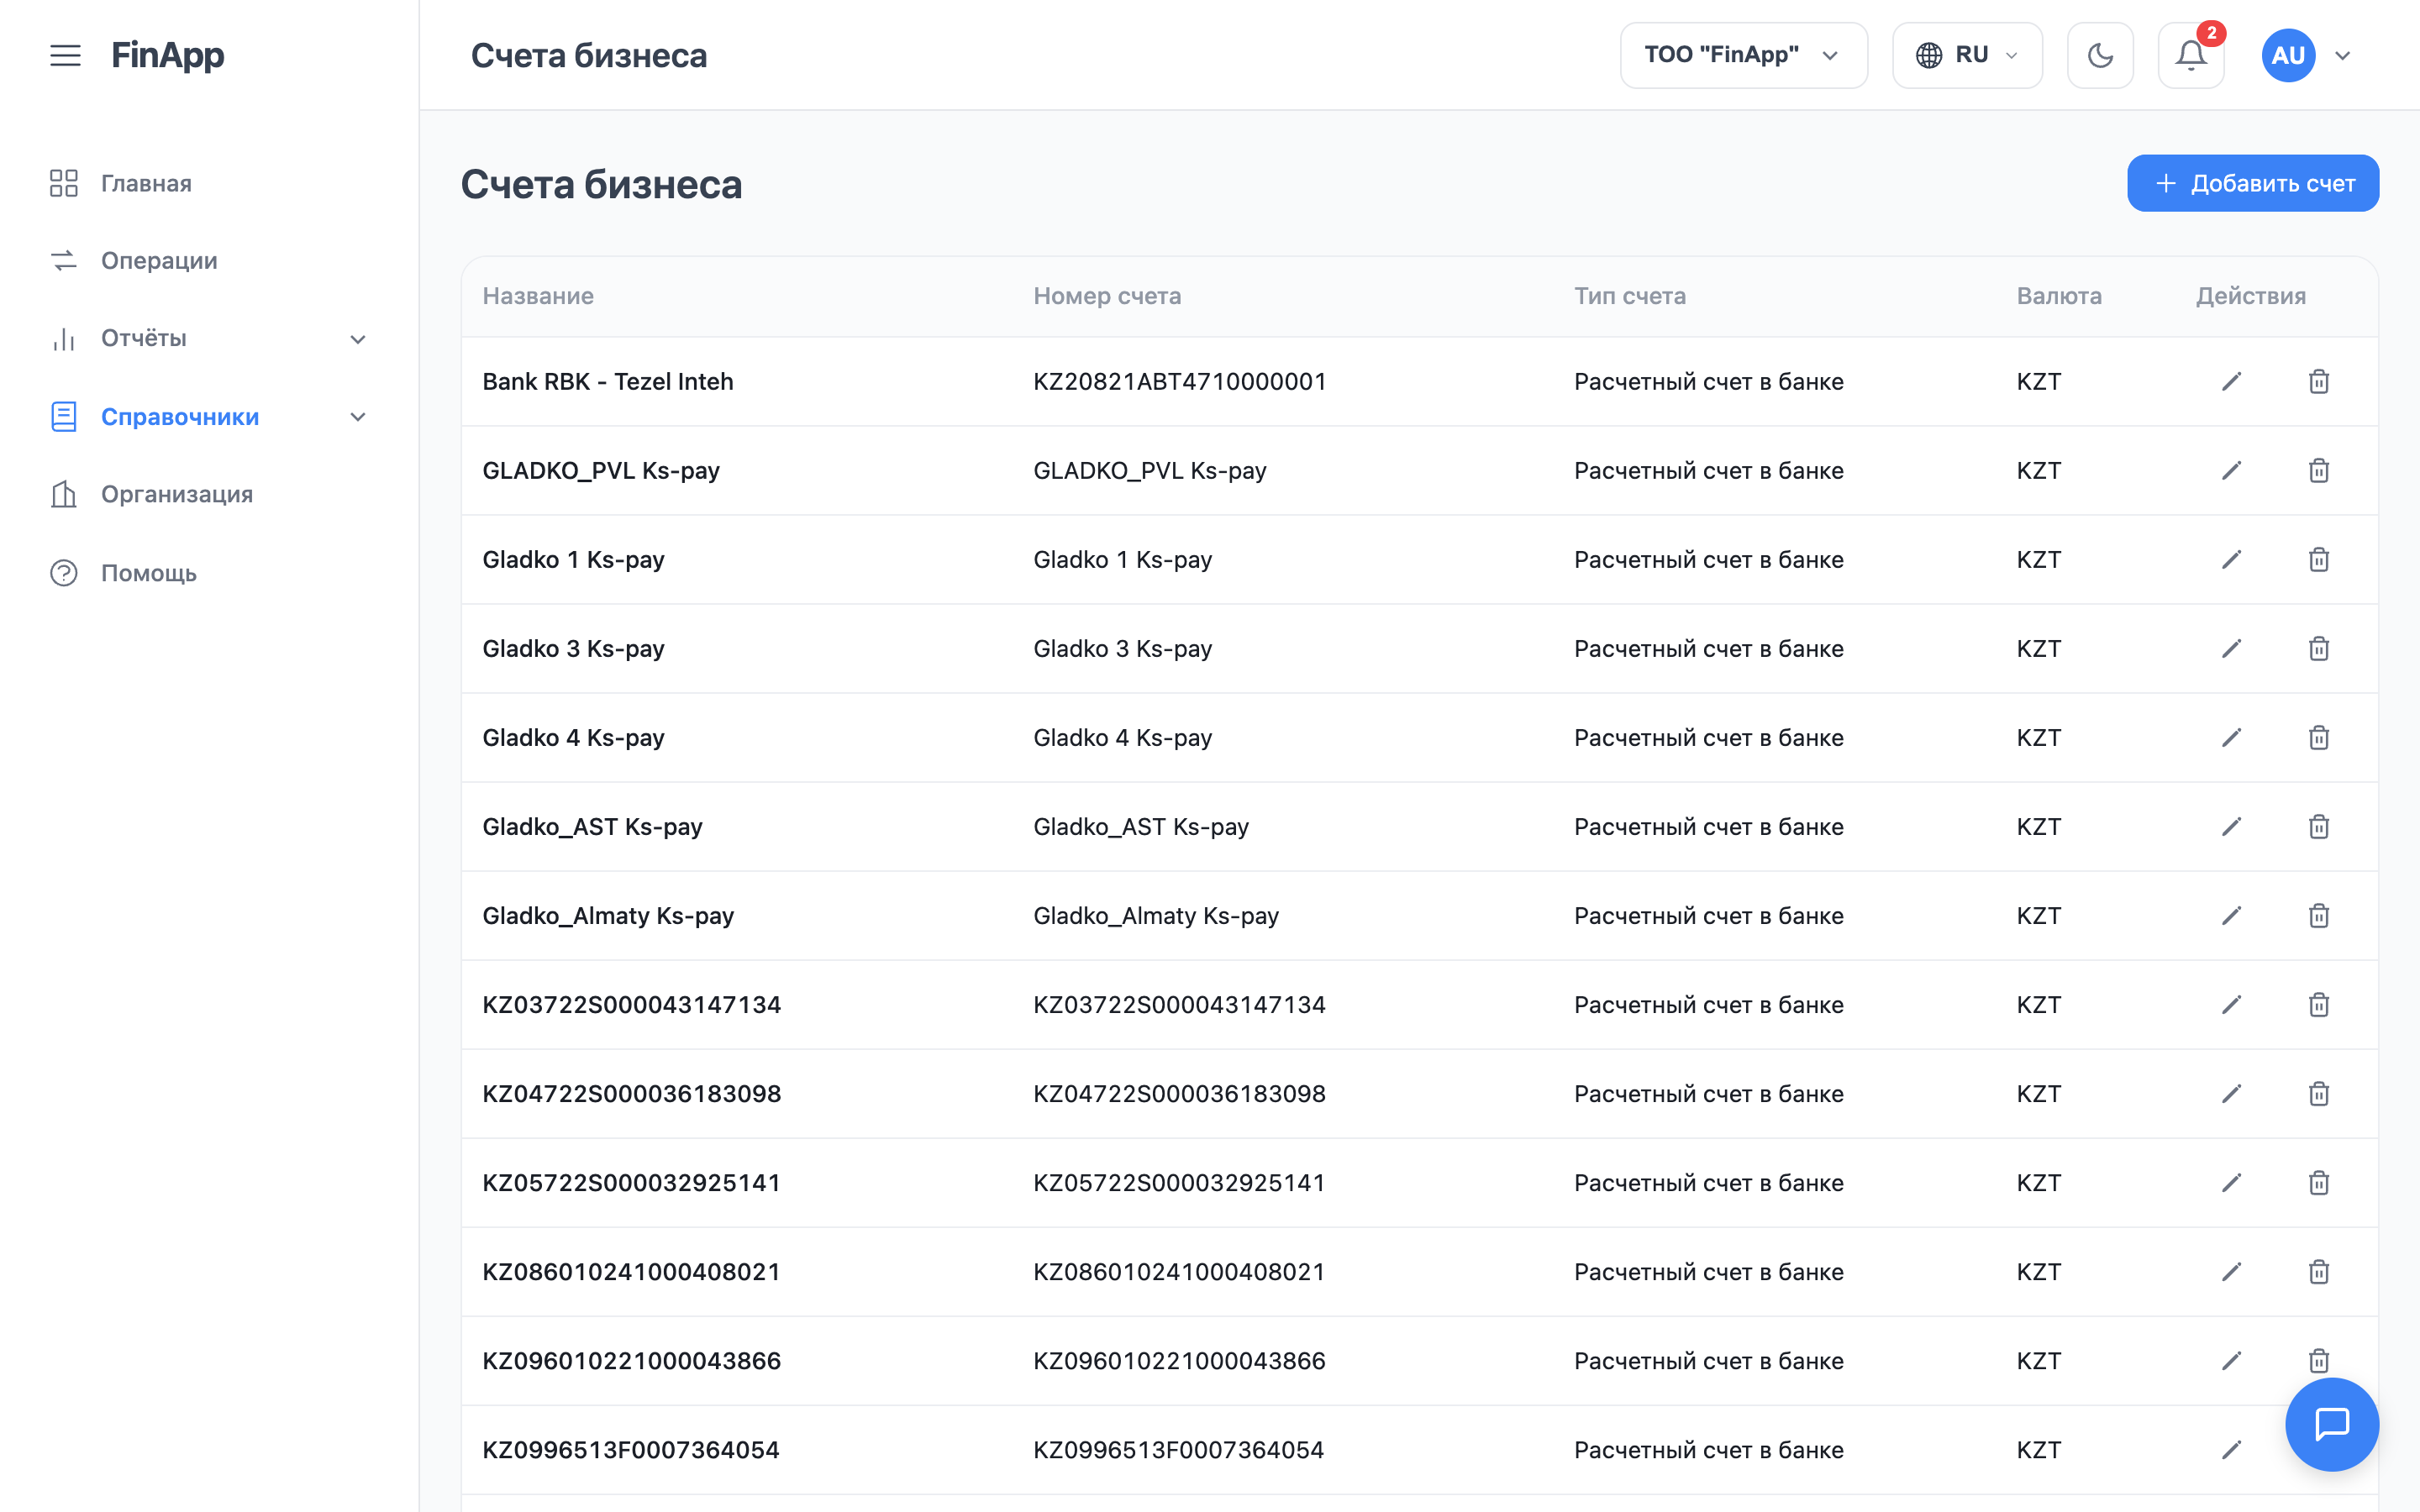The width and height of the screenshot is (2420, 1512).
Task: Click the Добавить счет button
Action: (x=2252, y=183)
